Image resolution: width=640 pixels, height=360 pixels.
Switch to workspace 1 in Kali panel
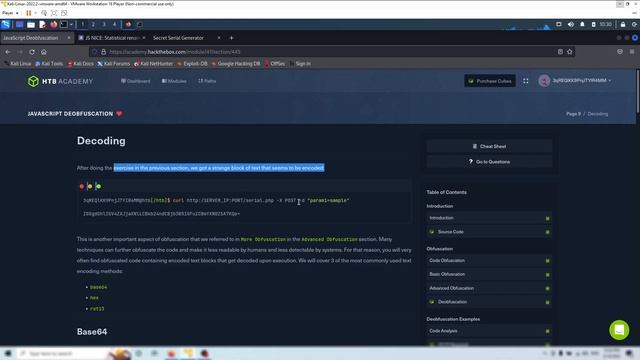coord(82,24)
